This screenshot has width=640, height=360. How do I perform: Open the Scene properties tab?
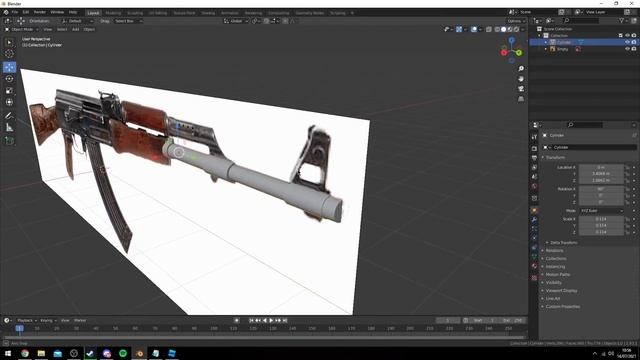click(534, 177)
